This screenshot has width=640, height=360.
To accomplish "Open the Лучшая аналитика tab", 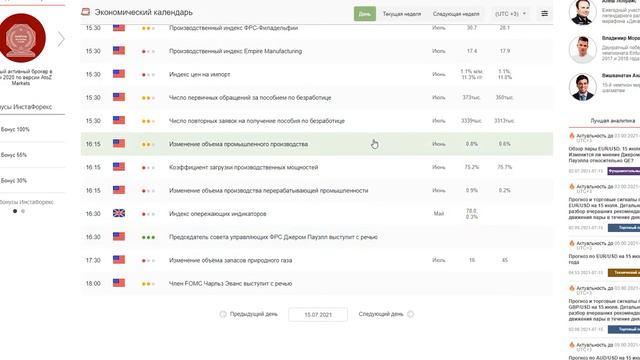I will coord(613,121).
